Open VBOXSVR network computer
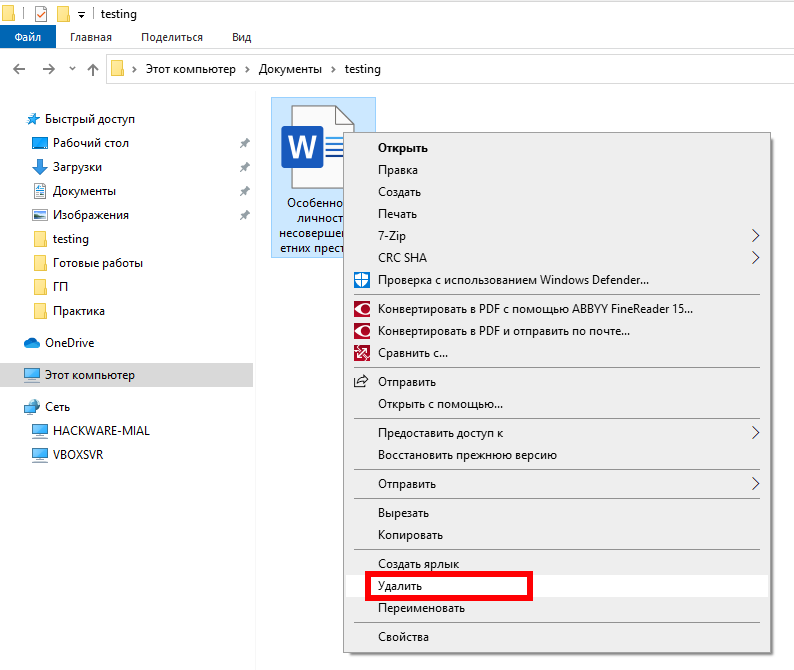This screenshot has height=670, width=794. [78, 455]
